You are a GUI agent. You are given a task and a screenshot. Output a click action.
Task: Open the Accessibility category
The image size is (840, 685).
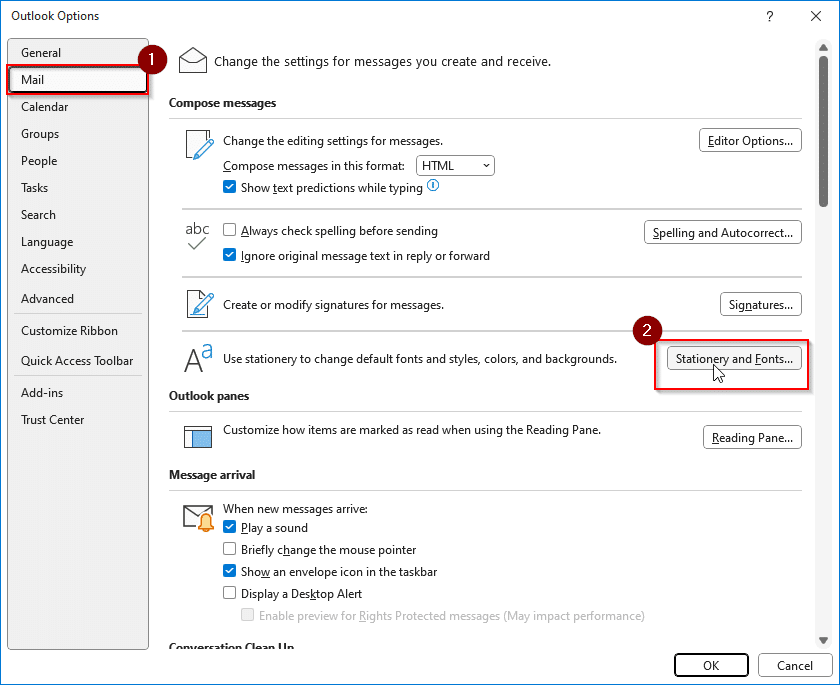pos(78,269)
